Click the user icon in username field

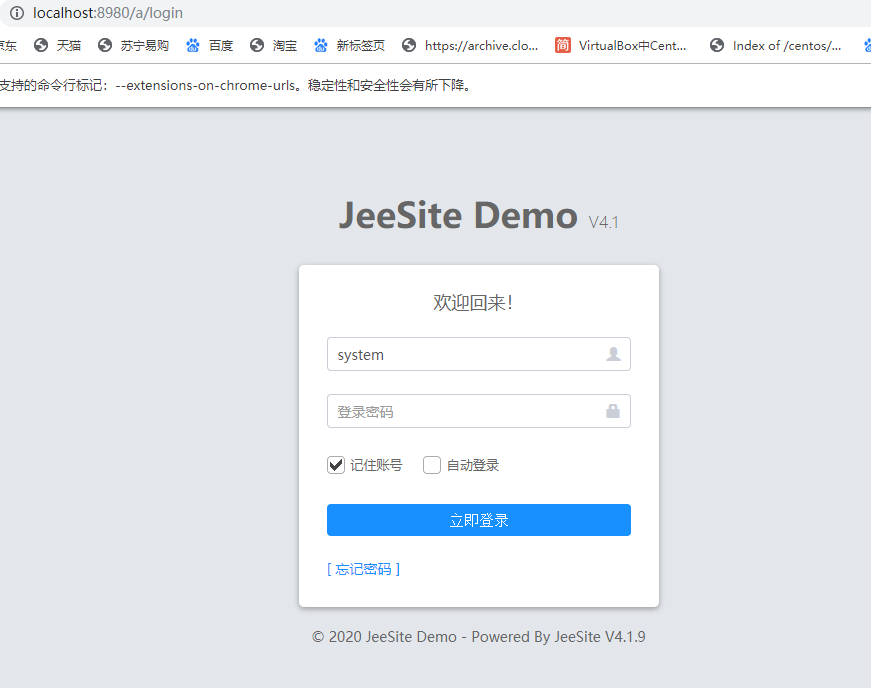coord(613,354)
